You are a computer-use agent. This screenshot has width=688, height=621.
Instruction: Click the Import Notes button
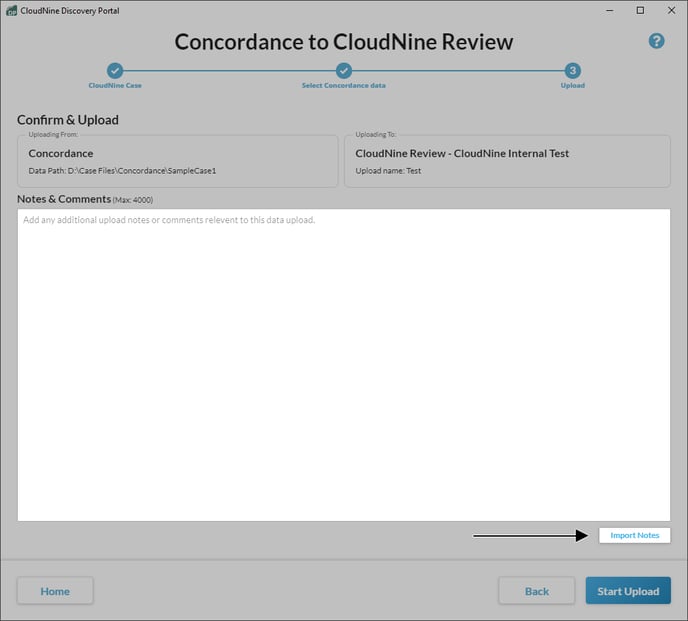(x=634, y=535)
